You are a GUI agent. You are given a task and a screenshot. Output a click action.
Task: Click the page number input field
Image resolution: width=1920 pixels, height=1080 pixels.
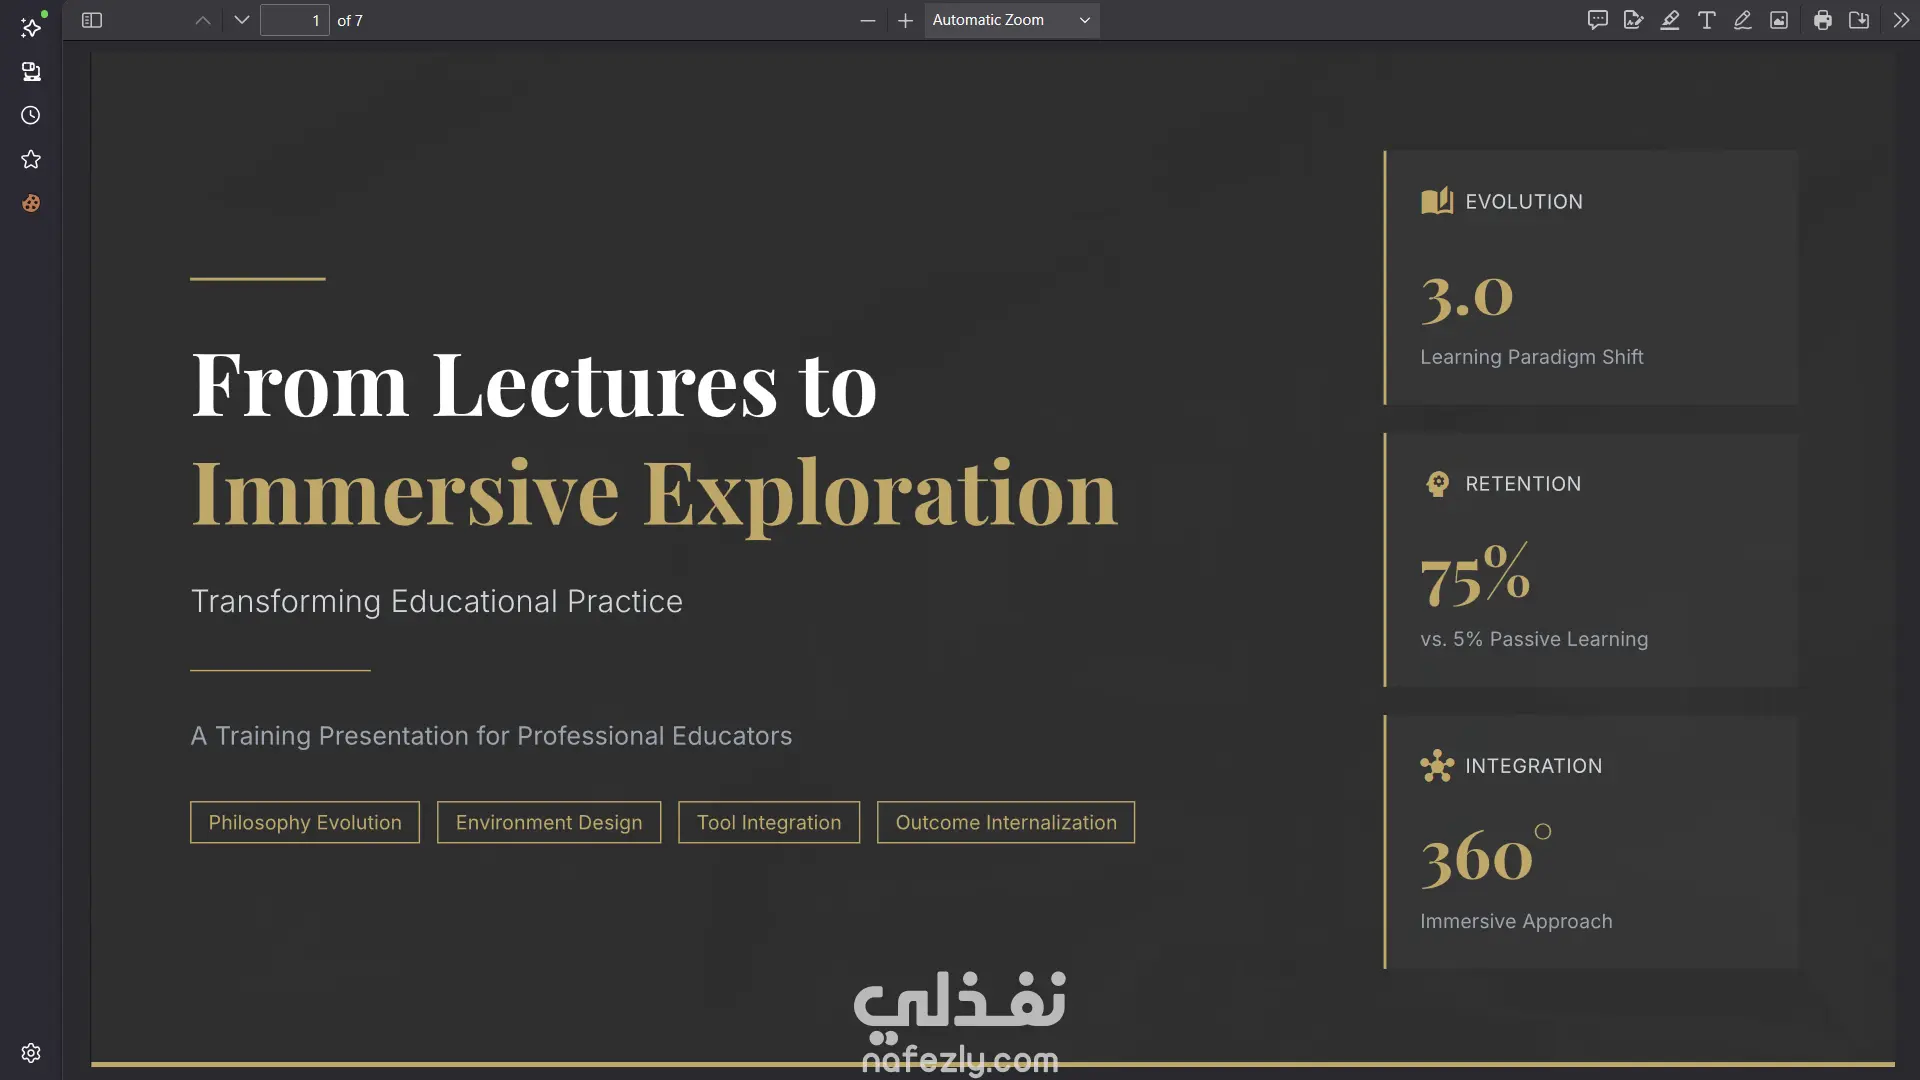pos(294,20)
